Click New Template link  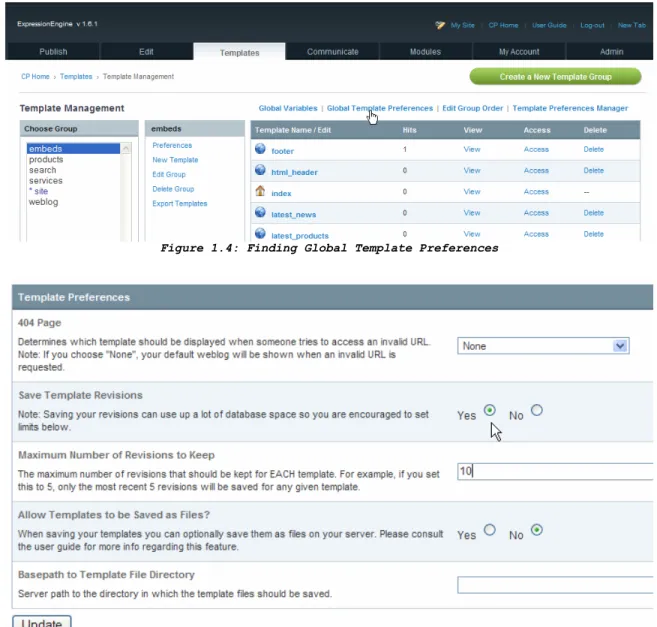point(175,160)
